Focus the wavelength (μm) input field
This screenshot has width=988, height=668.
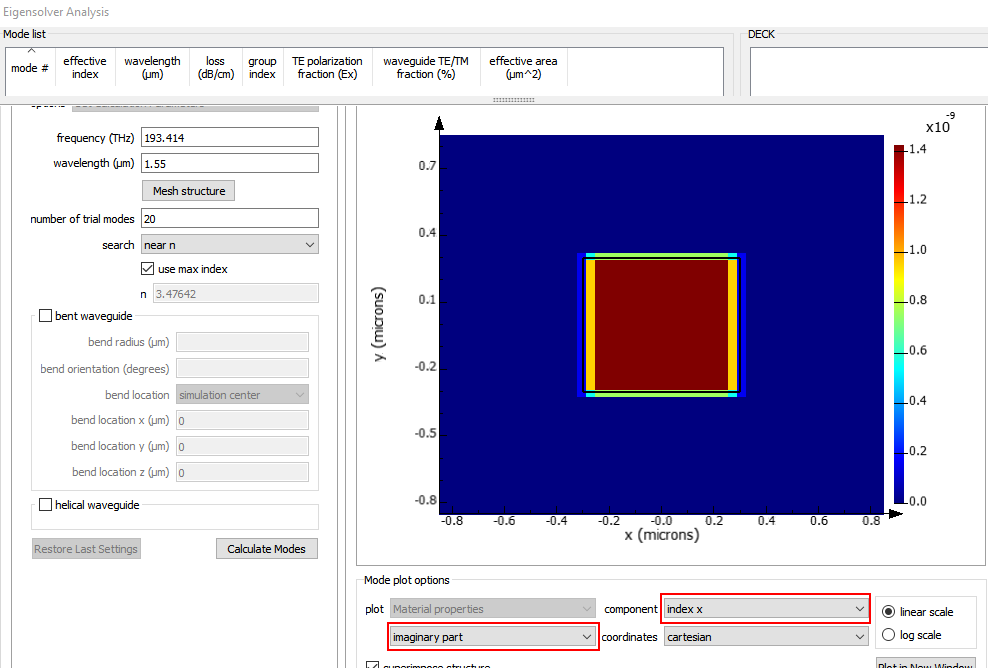230,163
